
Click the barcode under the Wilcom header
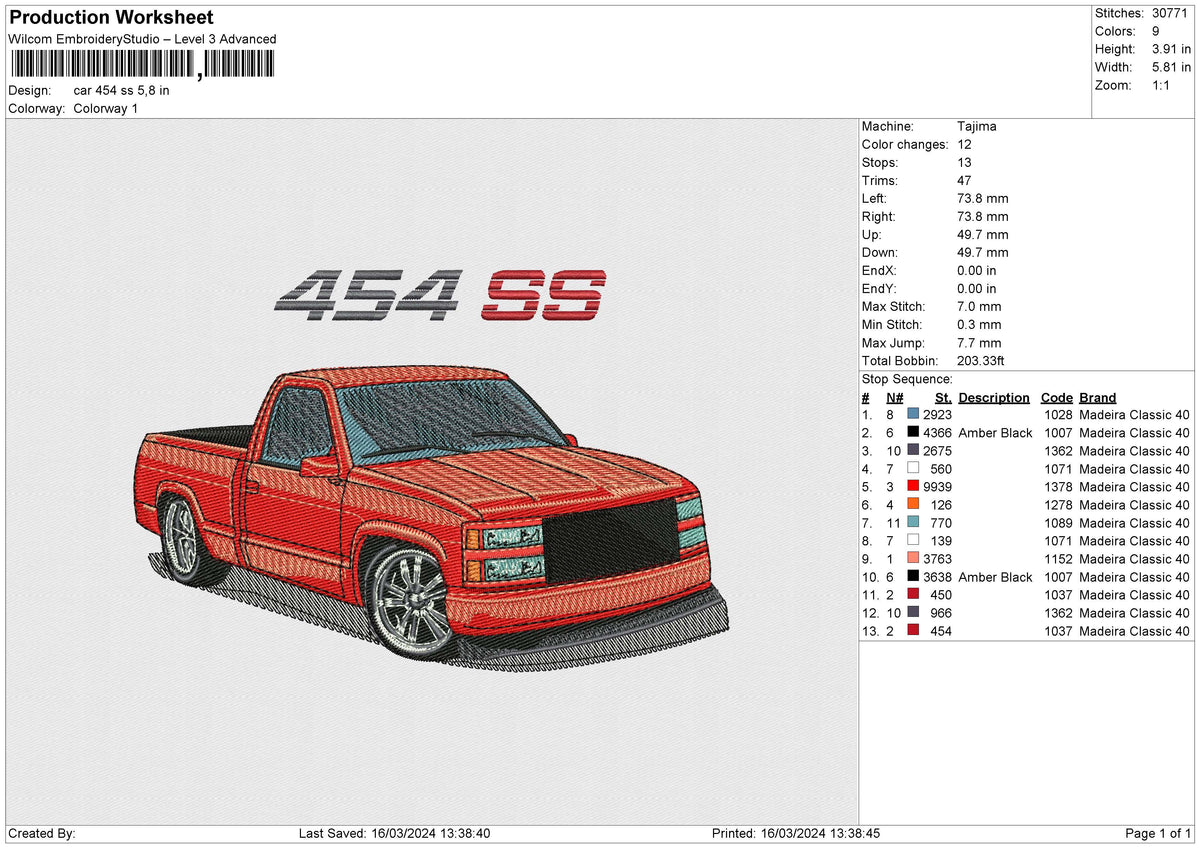pyautogui.click(x=141, y=65)
